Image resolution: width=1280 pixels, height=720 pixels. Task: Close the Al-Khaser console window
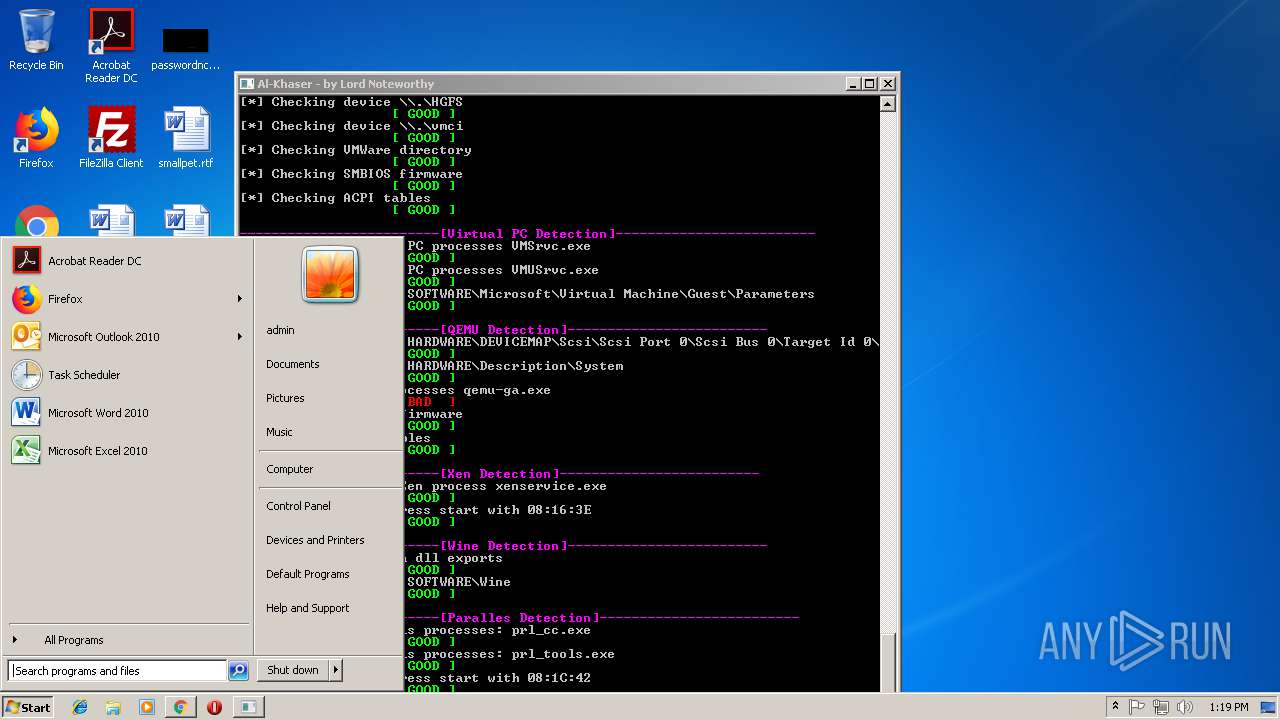(887, 84)
